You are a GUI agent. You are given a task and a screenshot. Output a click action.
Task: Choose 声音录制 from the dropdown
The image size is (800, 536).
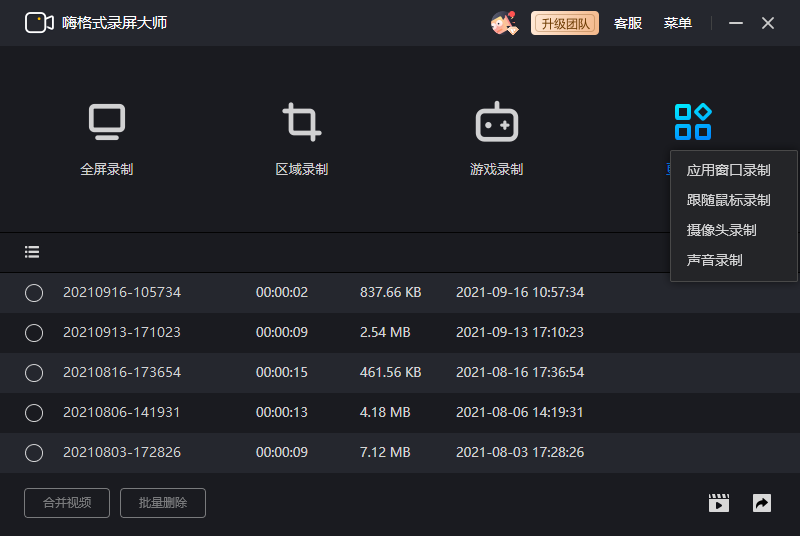click(714, 261)
